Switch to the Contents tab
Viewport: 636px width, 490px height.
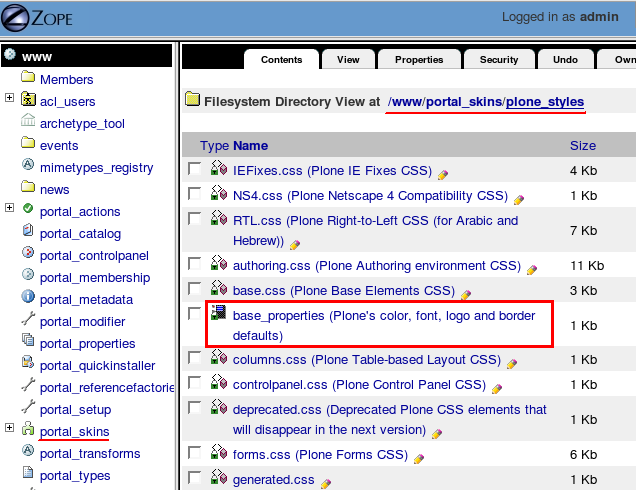(281, 60)
